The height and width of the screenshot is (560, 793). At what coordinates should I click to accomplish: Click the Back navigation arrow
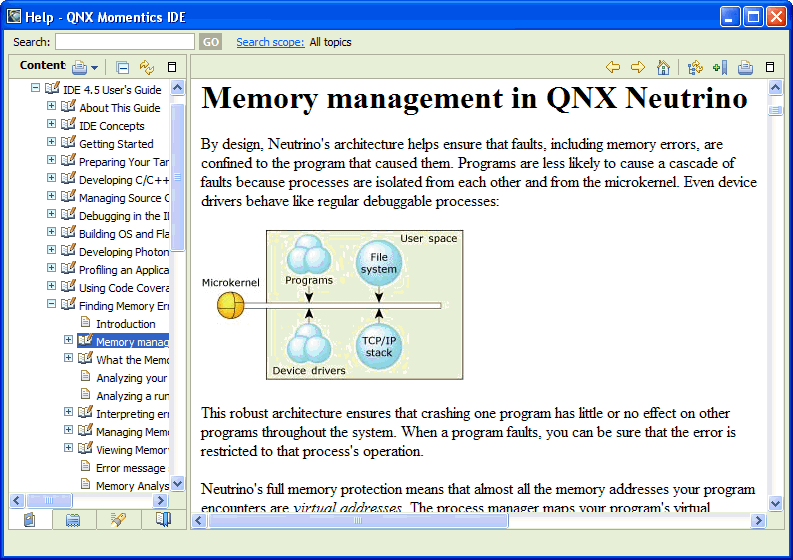coord(613,68)
